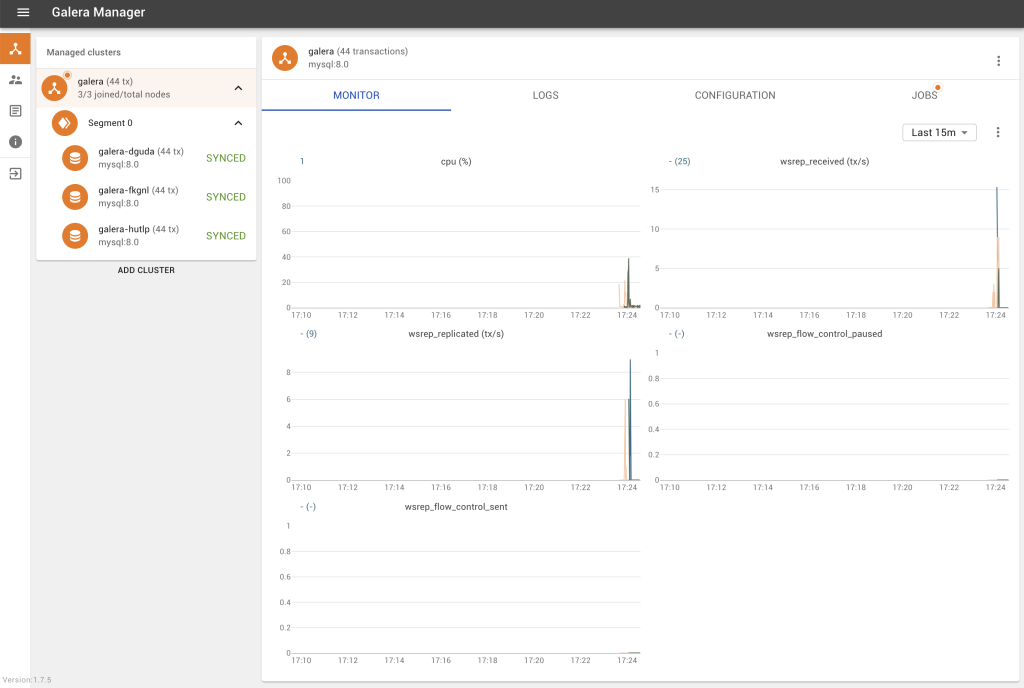This screenshot has height=688, width=1024.
Task: Switch to the LOGS tab
Action: click(545, 95)
